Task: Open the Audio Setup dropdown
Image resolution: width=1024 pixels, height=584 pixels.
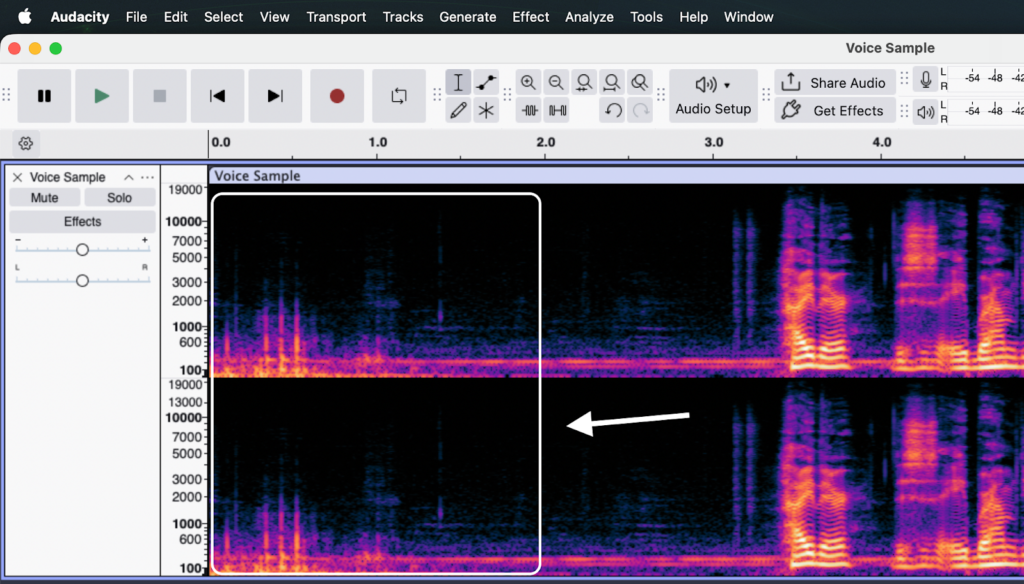Action: (713, 96)
